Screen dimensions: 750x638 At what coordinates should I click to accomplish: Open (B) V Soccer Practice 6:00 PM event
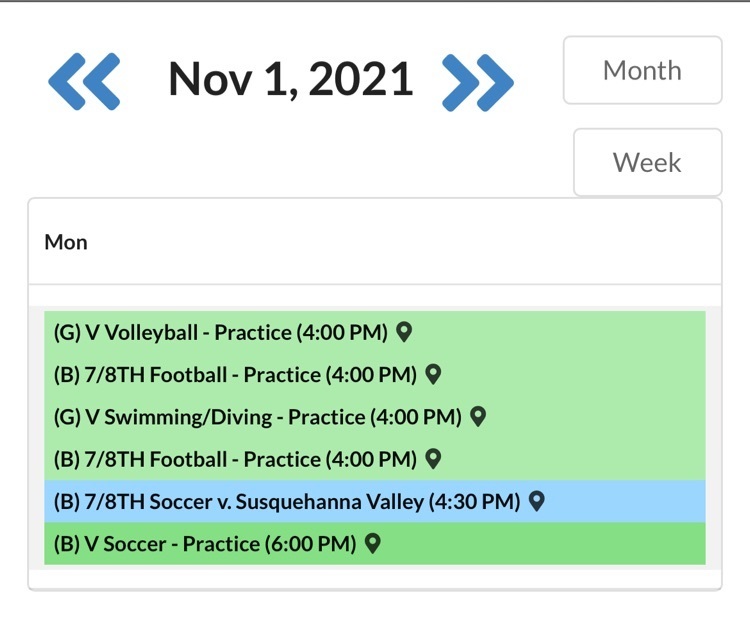pos(205,544)
